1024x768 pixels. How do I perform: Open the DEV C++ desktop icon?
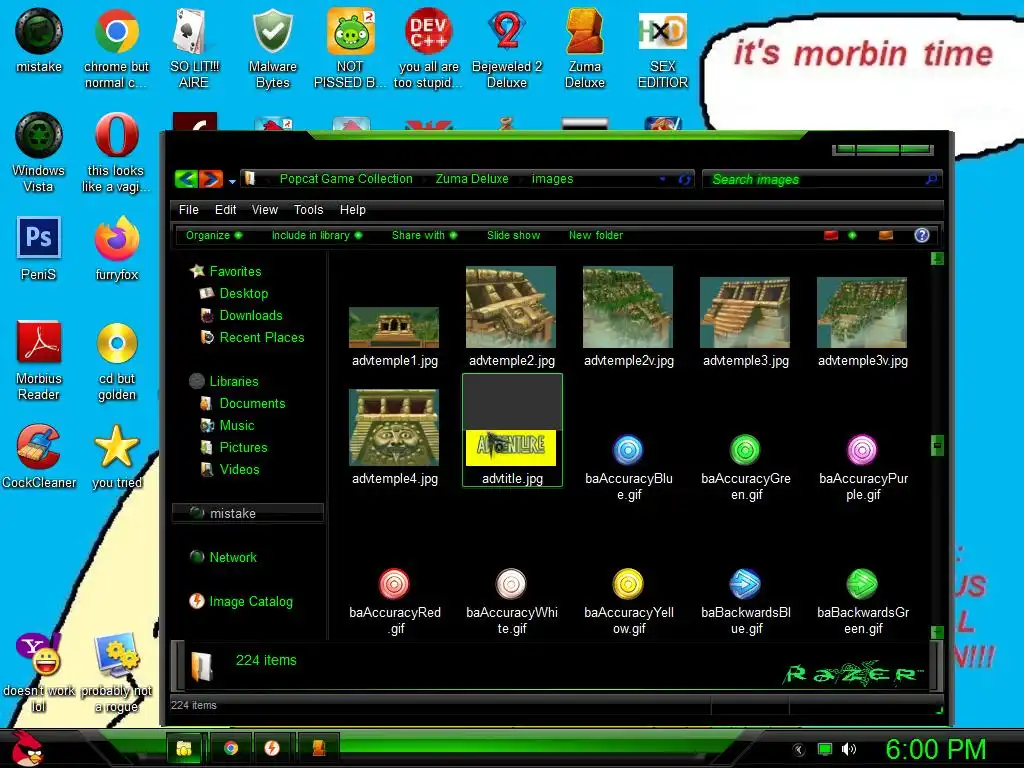pyautogui.click(x=428, y=48)
